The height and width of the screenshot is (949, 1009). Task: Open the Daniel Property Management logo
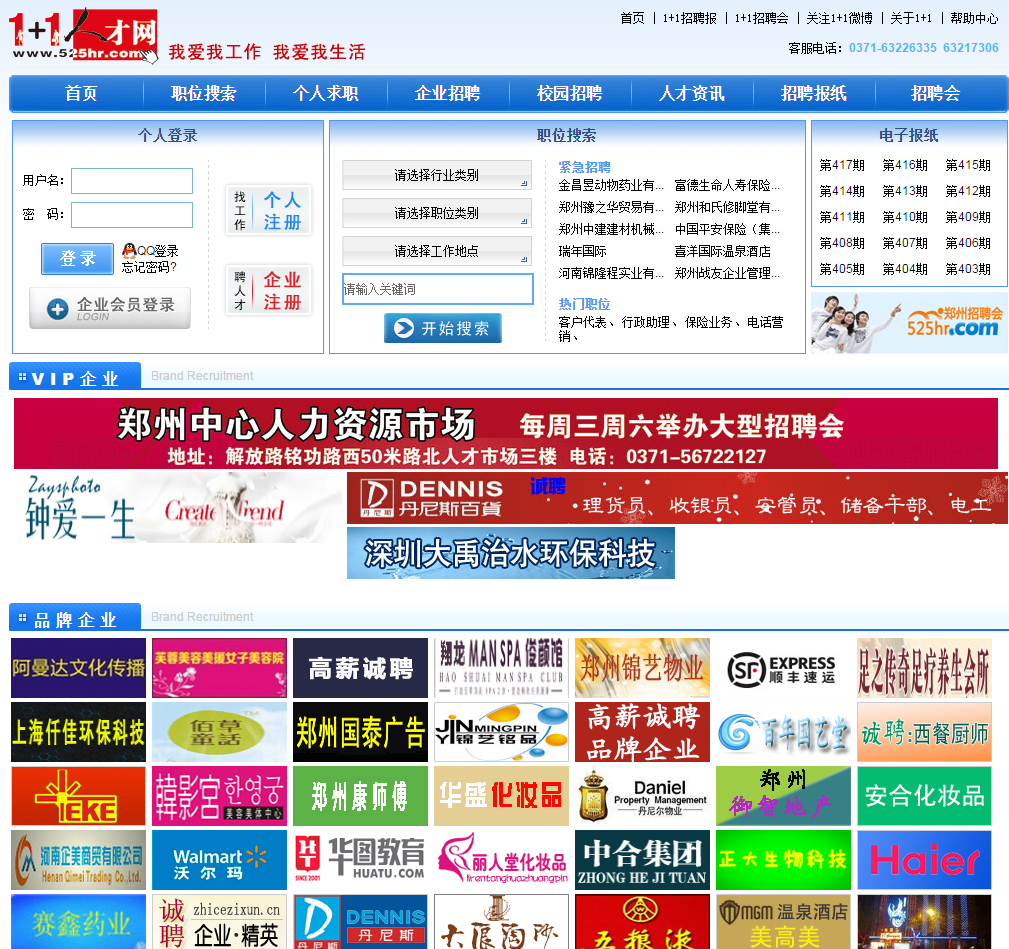[x=642, y=796]
